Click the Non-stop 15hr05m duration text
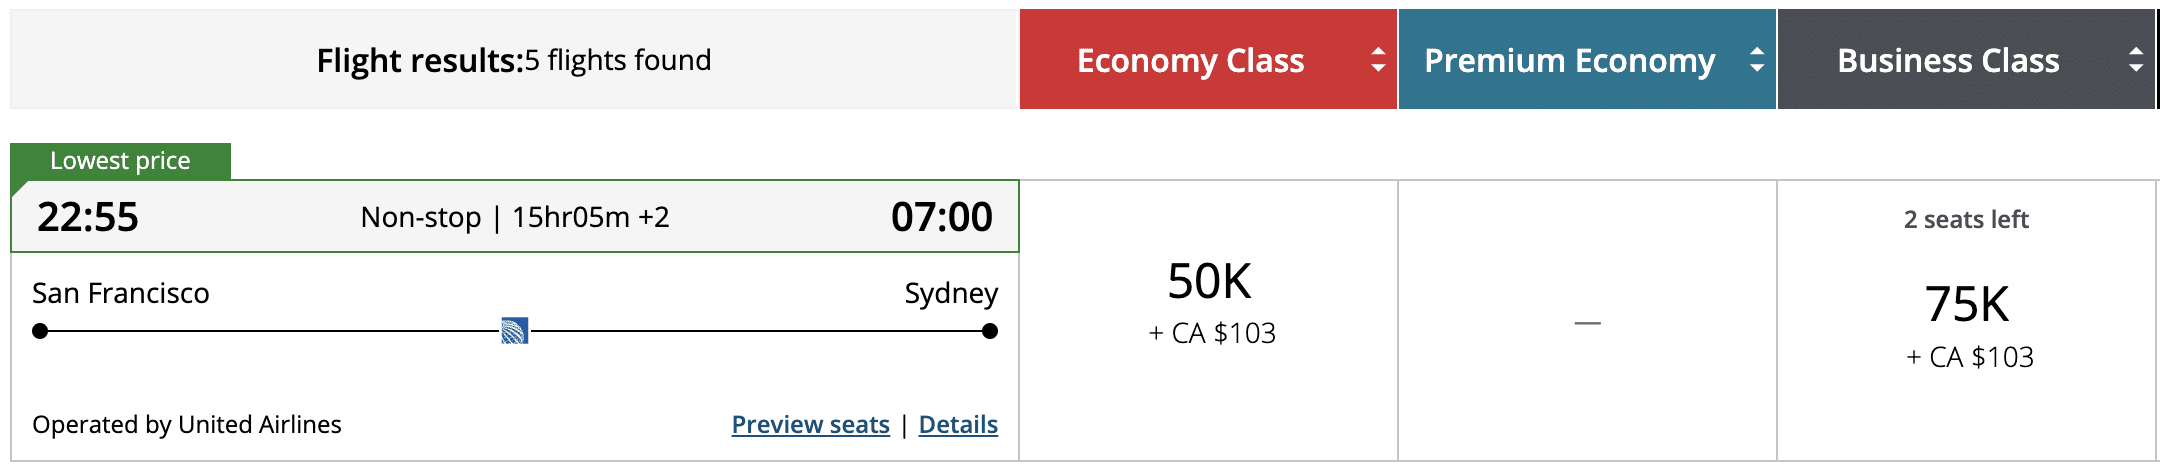2160x464 pixels. tap(515, 217)
